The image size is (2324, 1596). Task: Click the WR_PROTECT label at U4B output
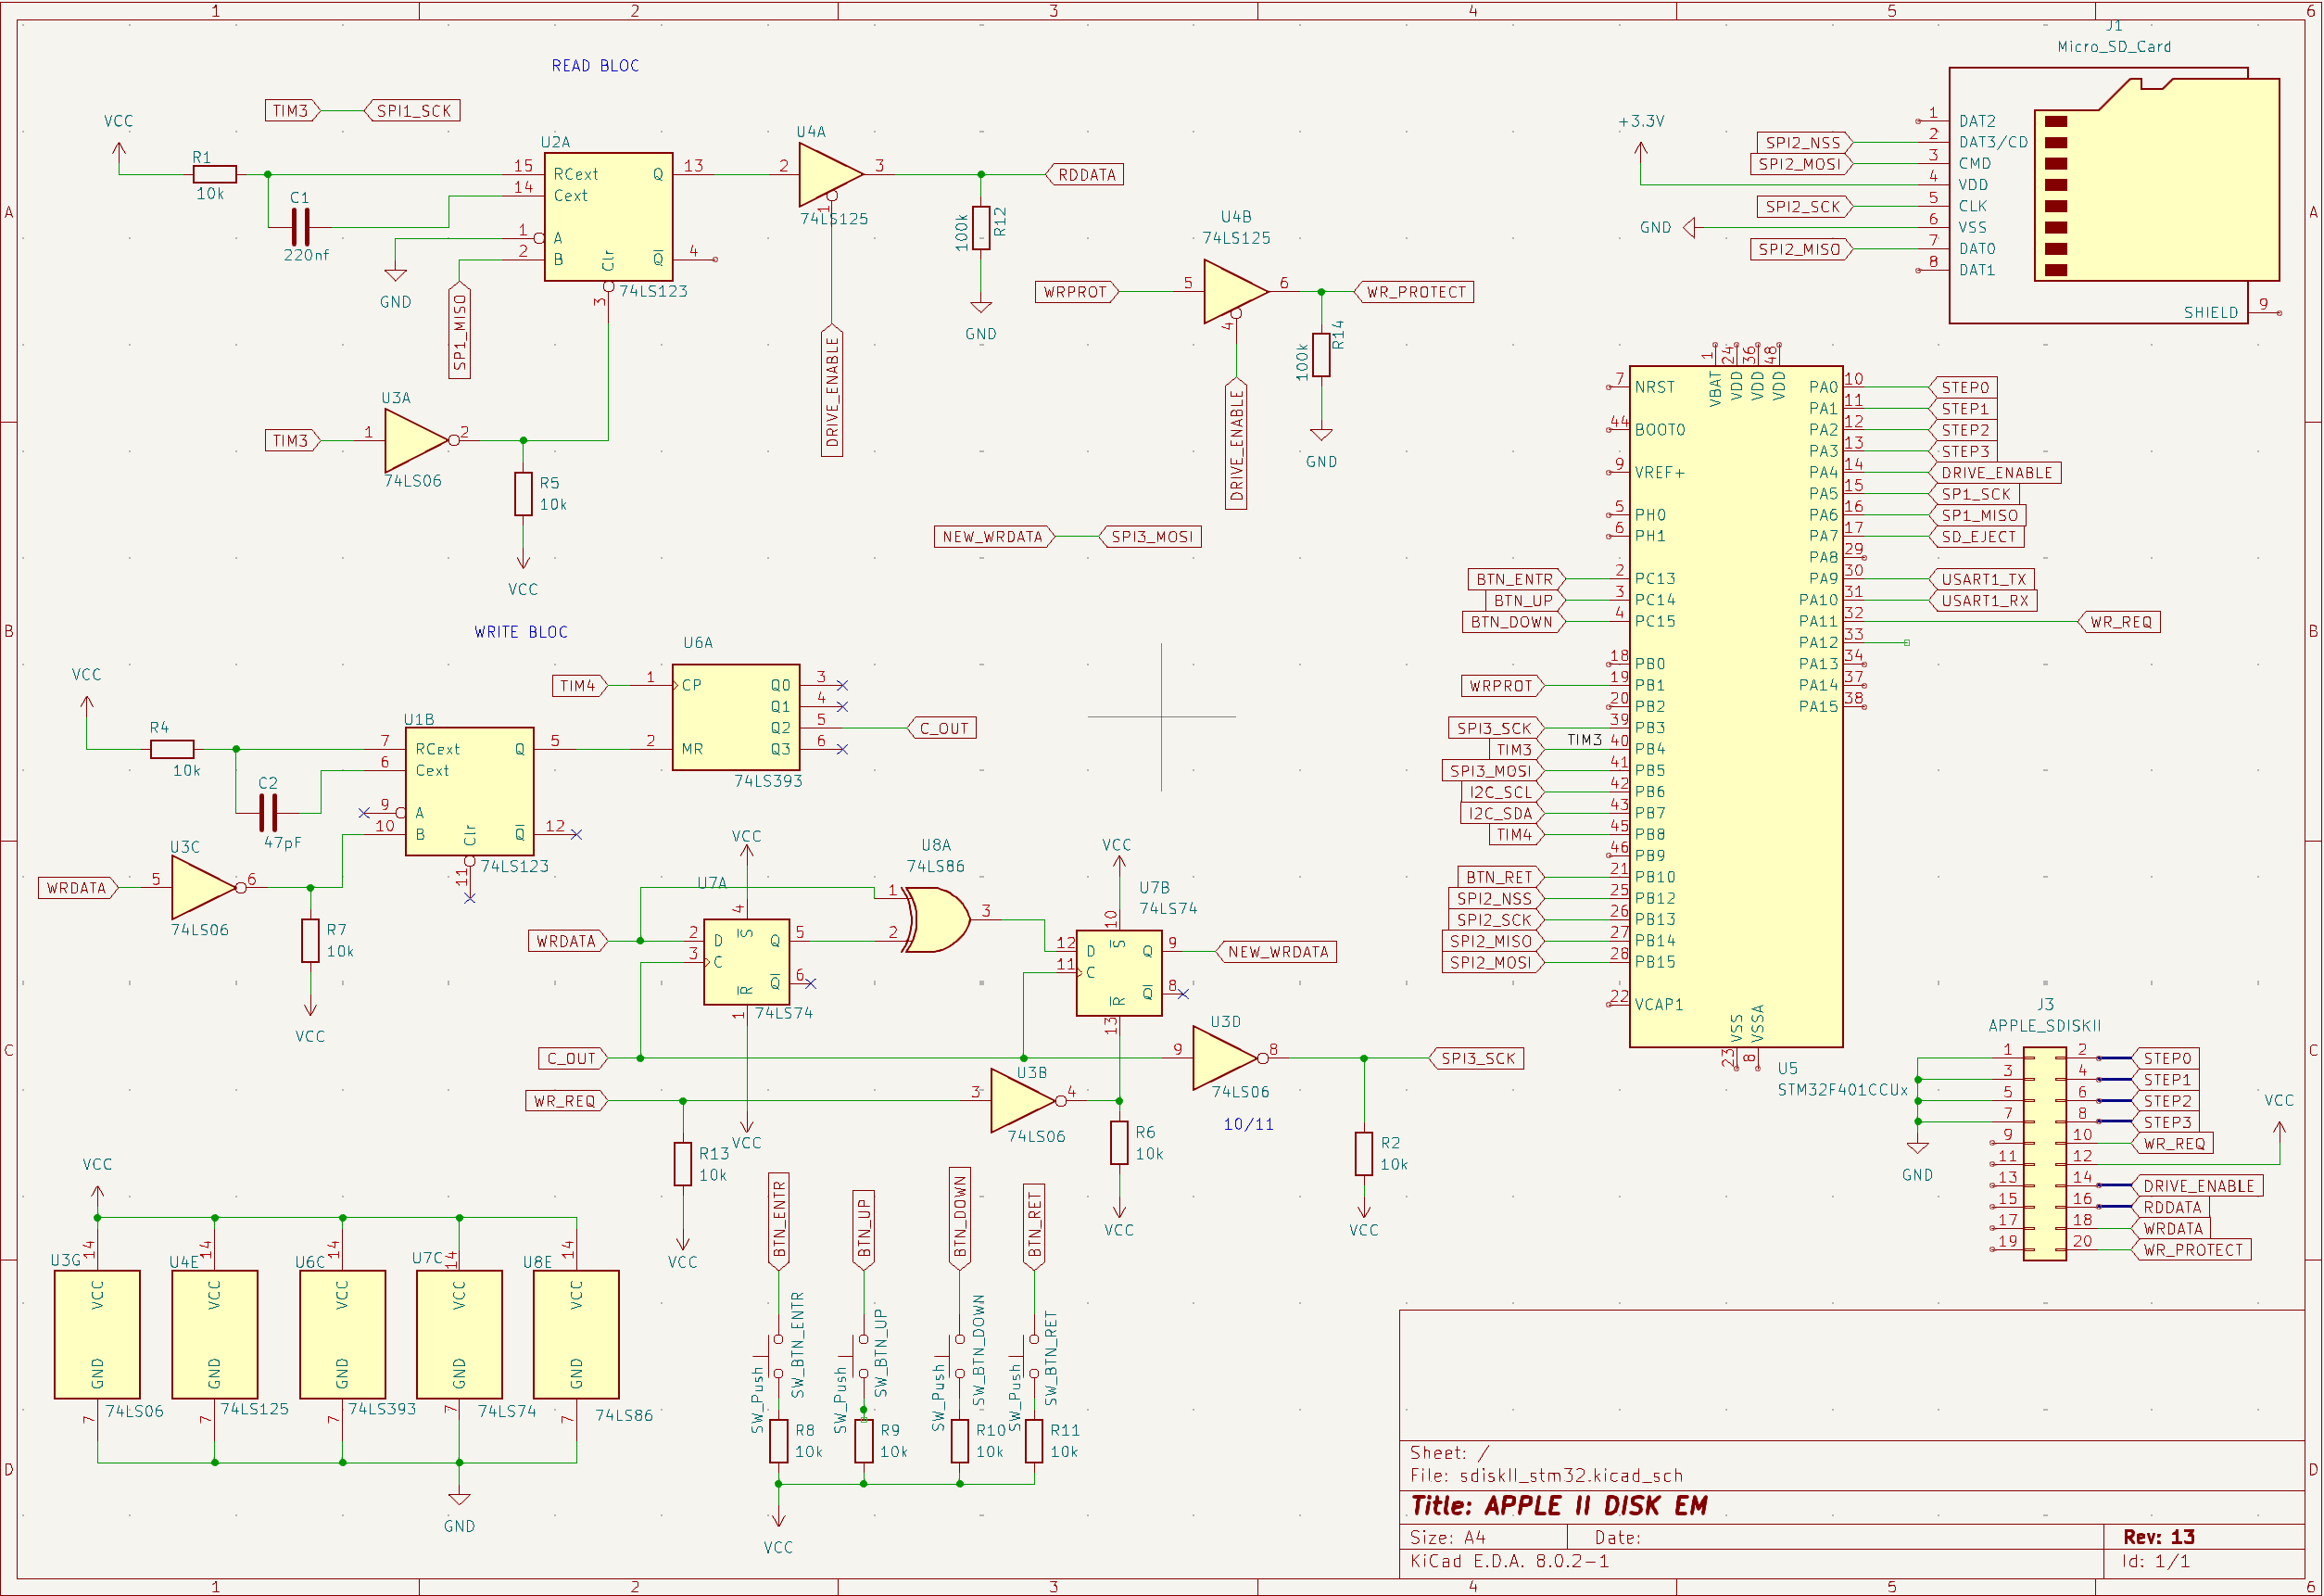point(1413,291)
